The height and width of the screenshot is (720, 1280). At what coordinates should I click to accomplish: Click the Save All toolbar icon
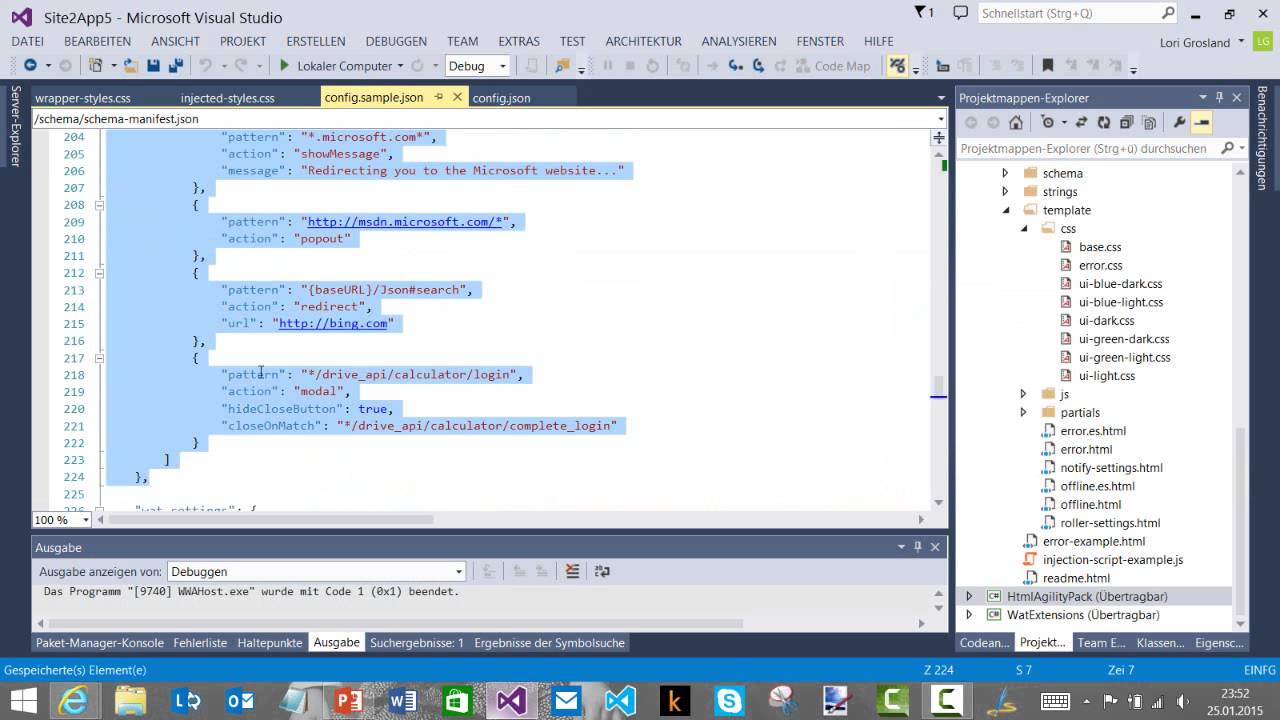175,66
